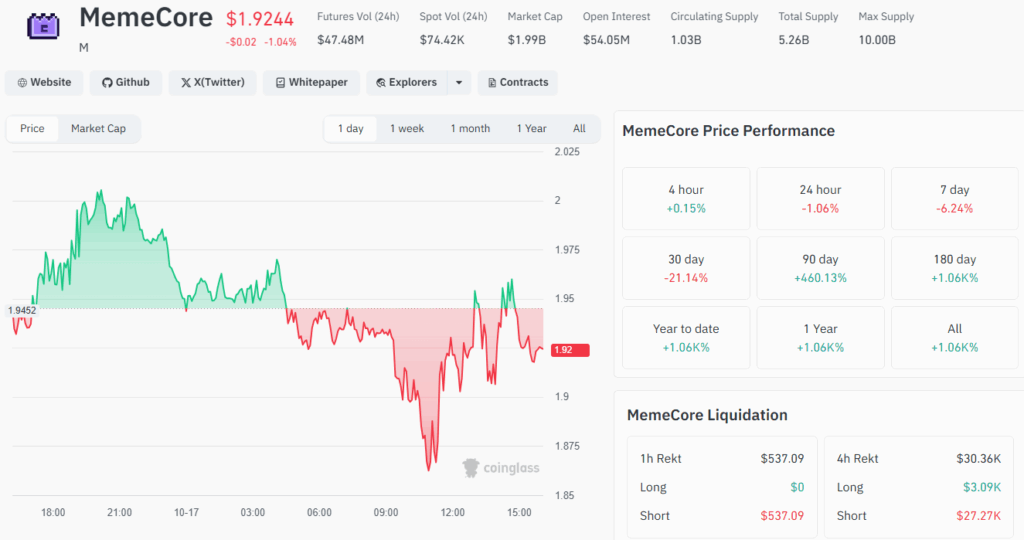1024x540 pixels.
Task: Show the All time chart range
Action: tap(579, 129)
